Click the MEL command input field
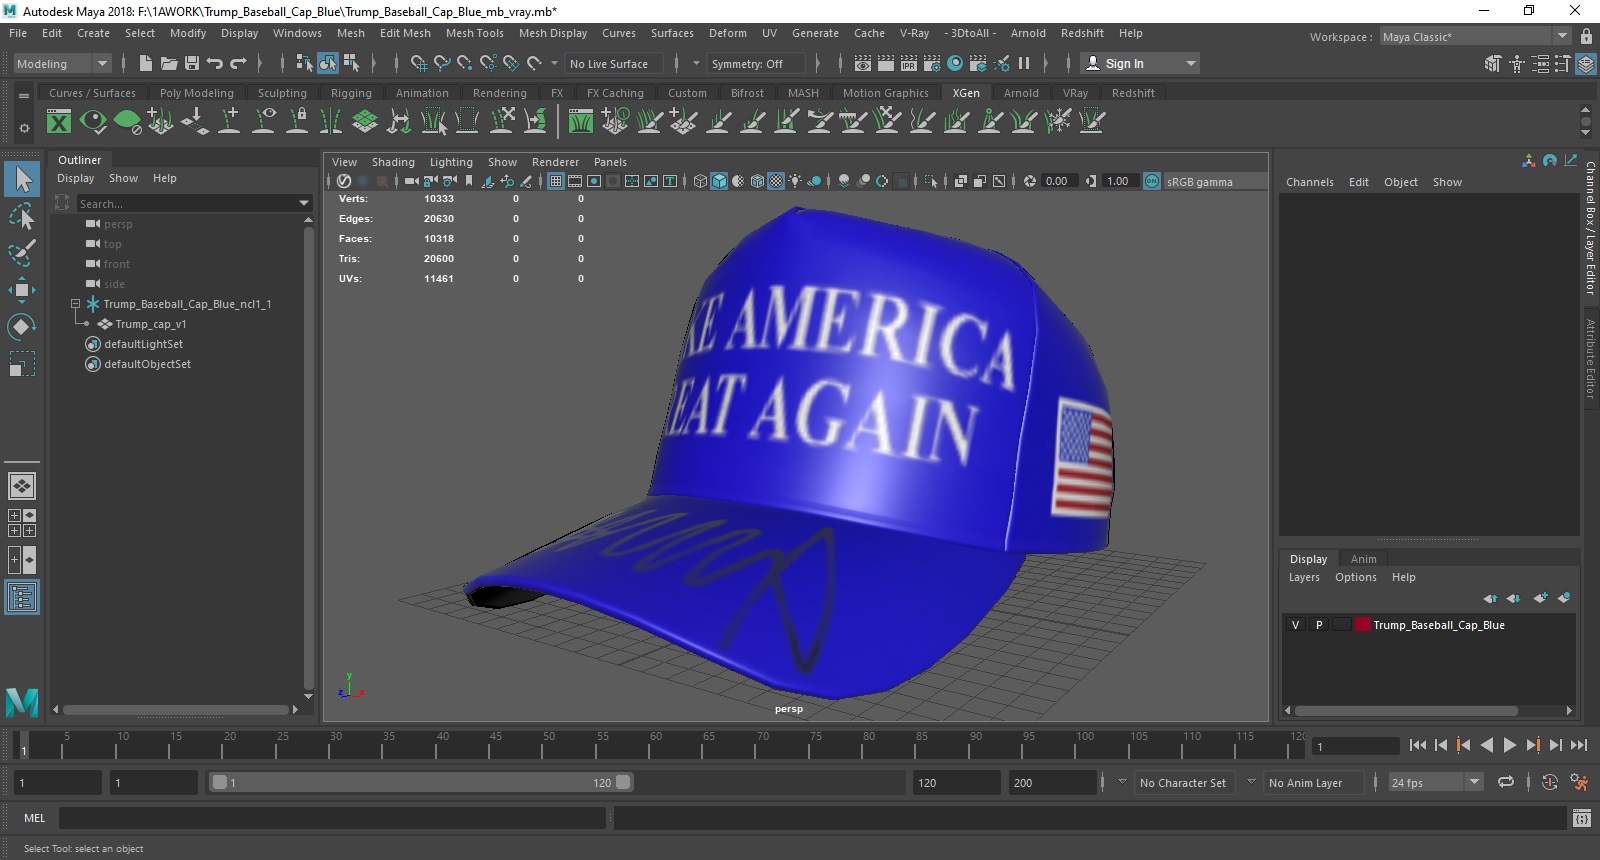The height and width of the screenshot is (860, 1600). (x=332, y=818)
